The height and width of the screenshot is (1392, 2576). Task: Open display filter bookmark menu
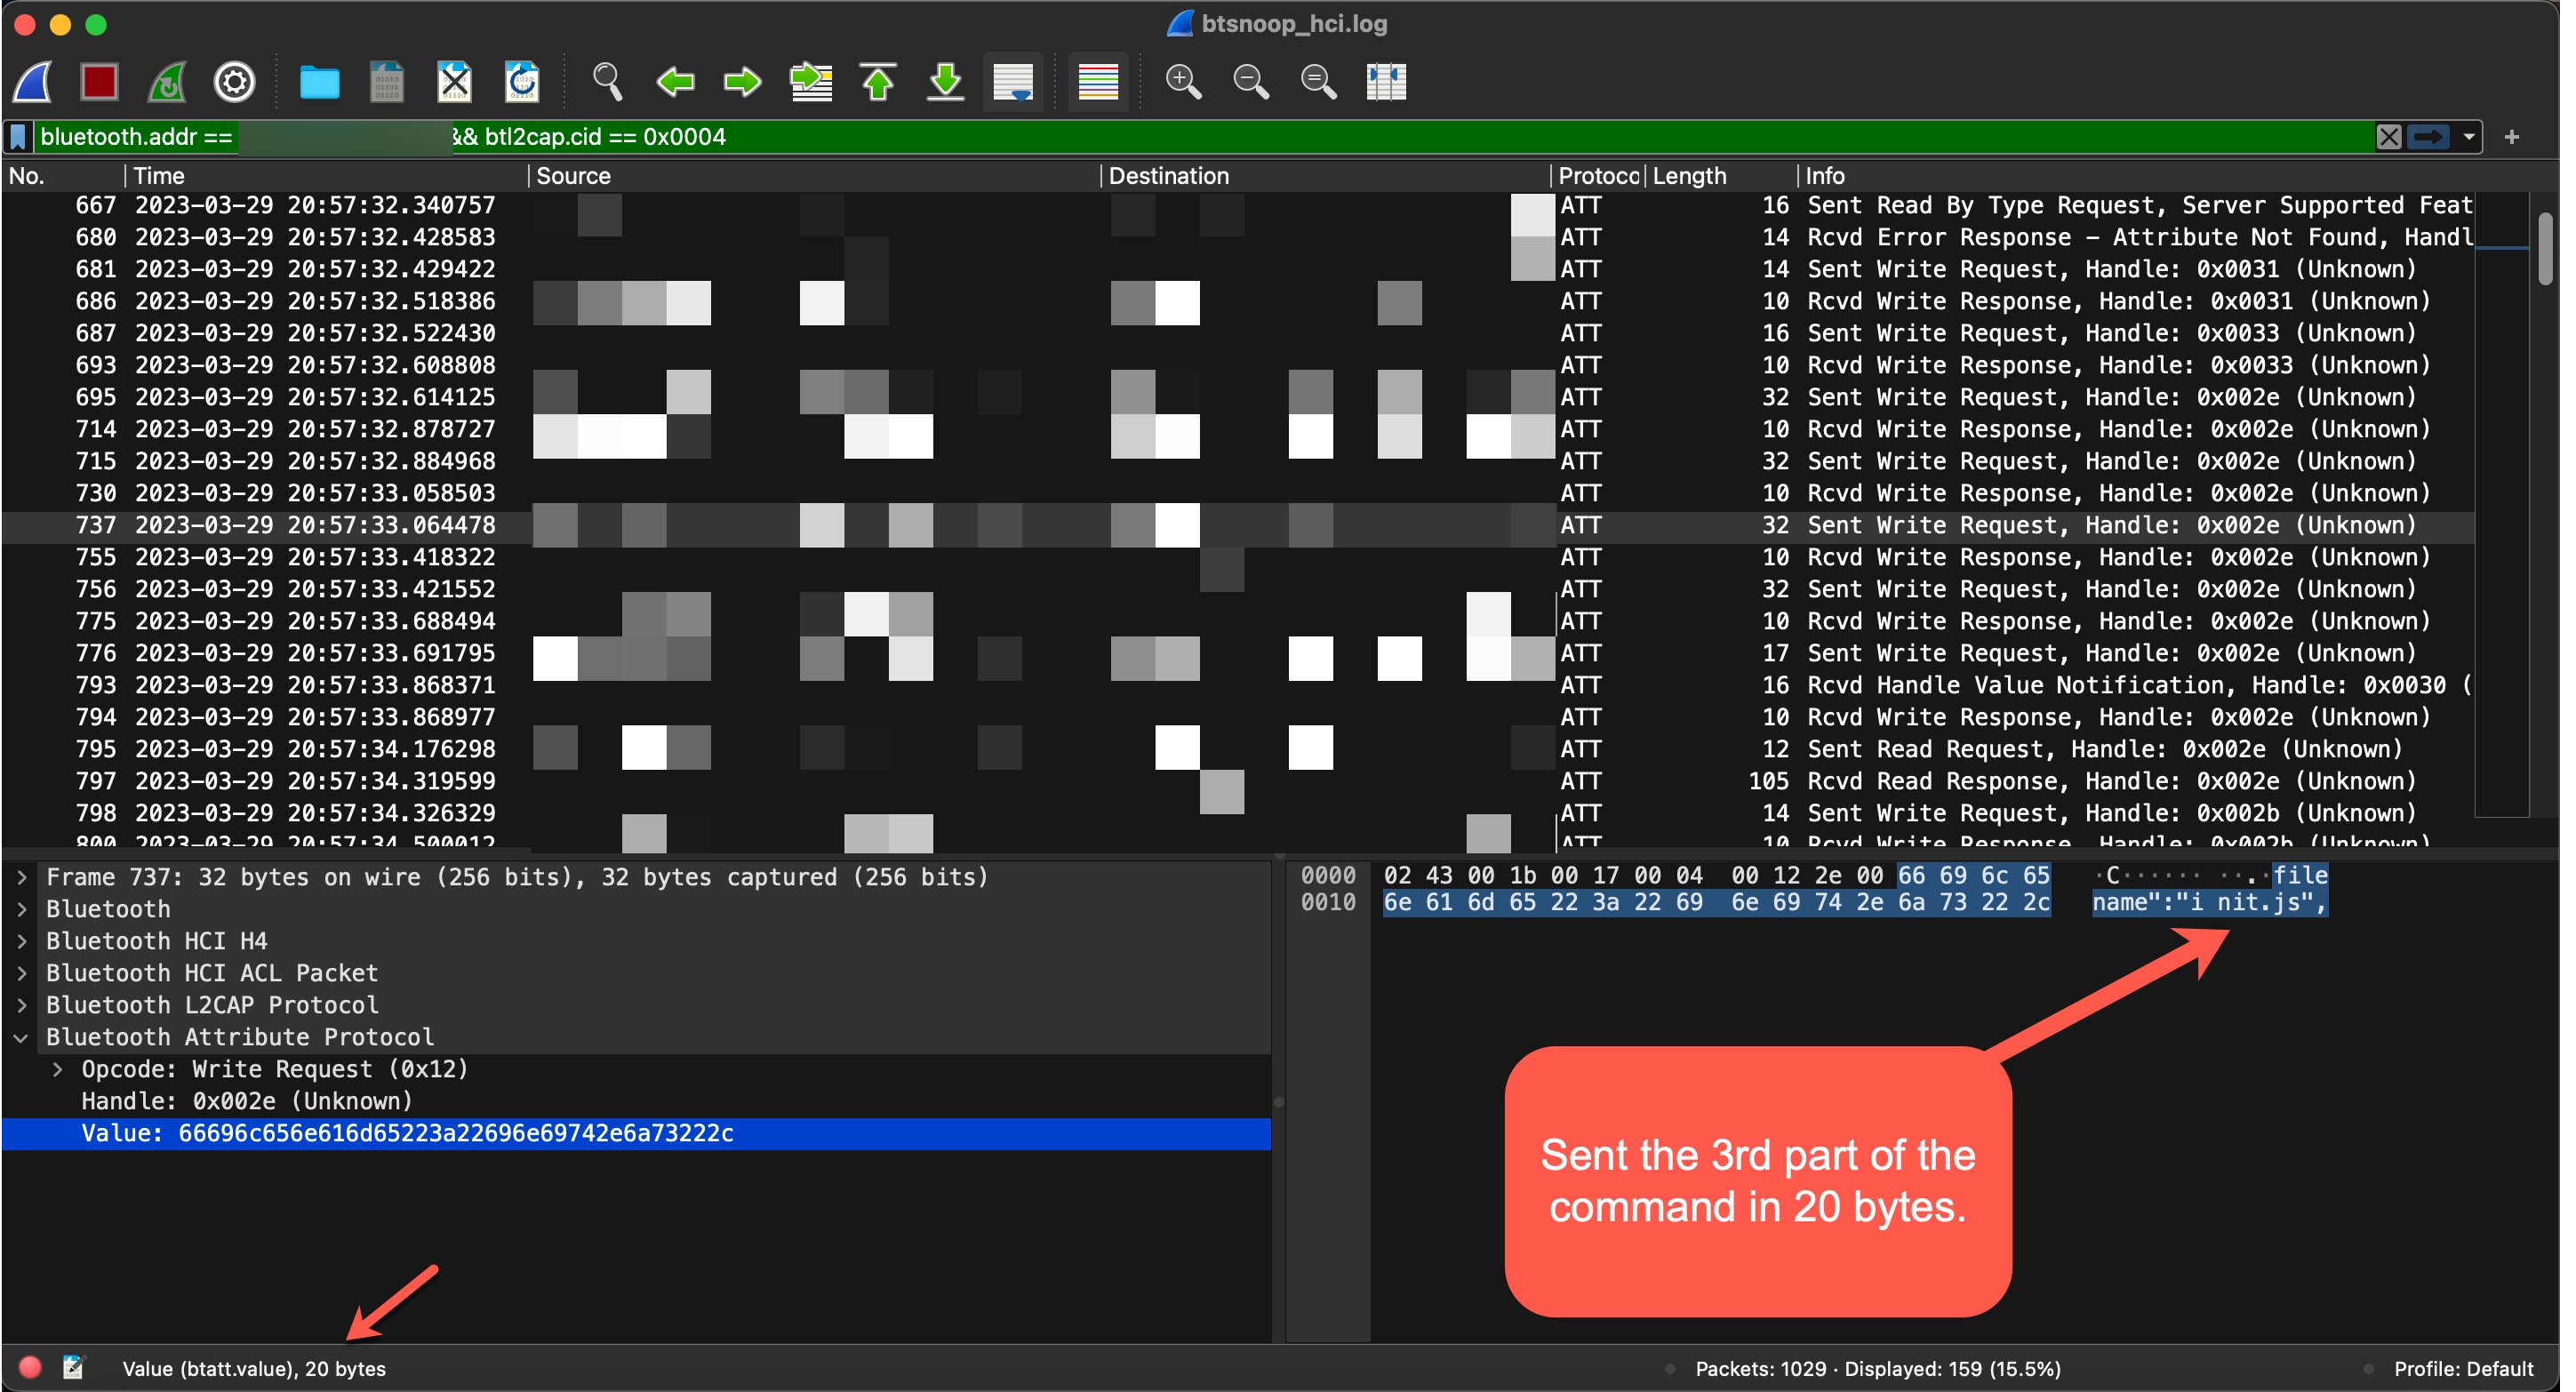[18, 137]
